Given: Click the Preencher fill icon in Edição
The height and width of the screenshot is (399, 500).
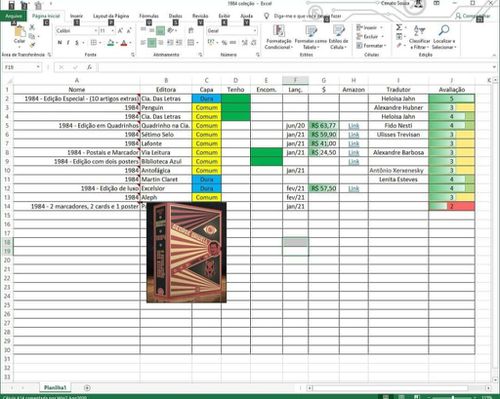Looking at the screenshot, I should coord(399,36).
